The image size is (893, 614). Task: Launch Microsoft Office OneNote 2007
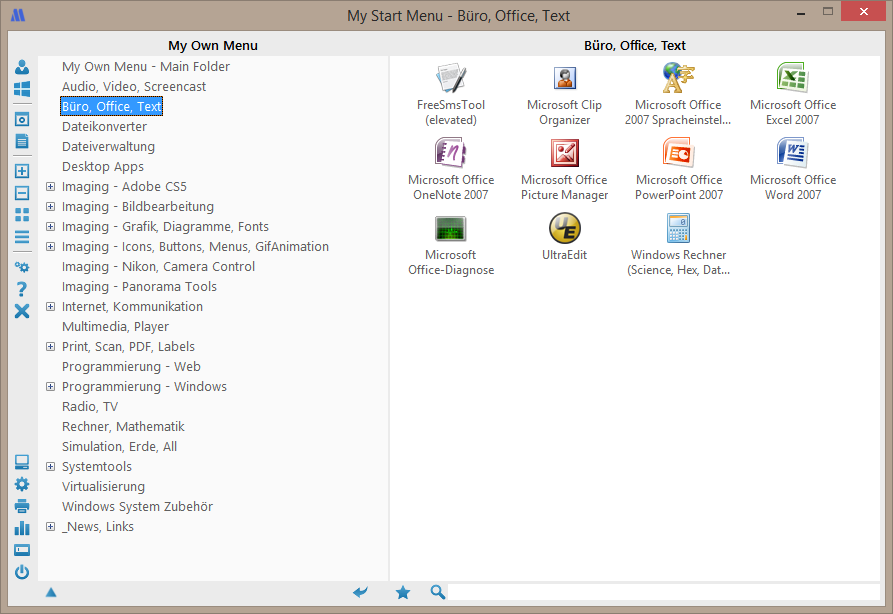[451, 169]
